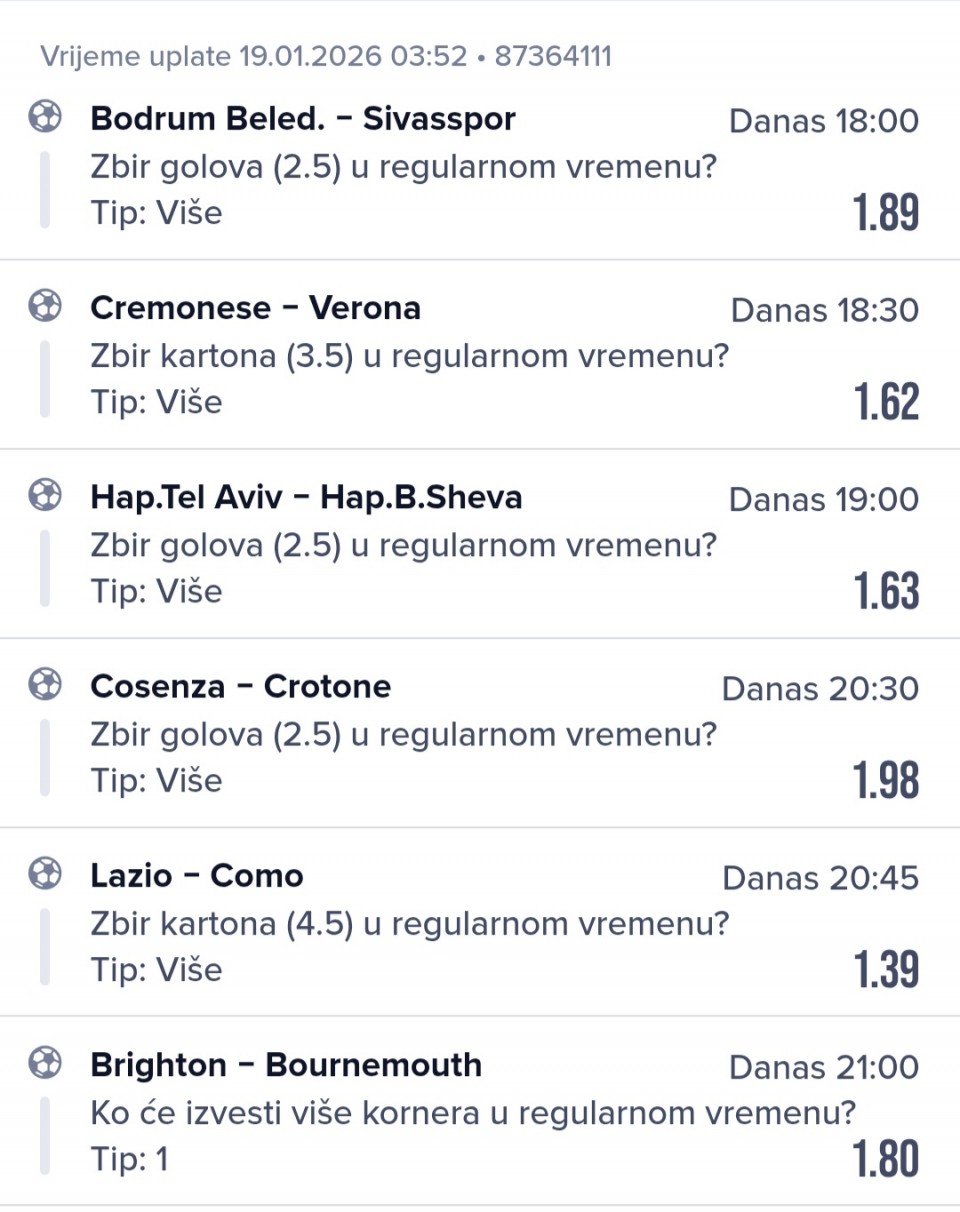Tap soccer ball icon next to Cosenza – Crotone

click(45, 684)
